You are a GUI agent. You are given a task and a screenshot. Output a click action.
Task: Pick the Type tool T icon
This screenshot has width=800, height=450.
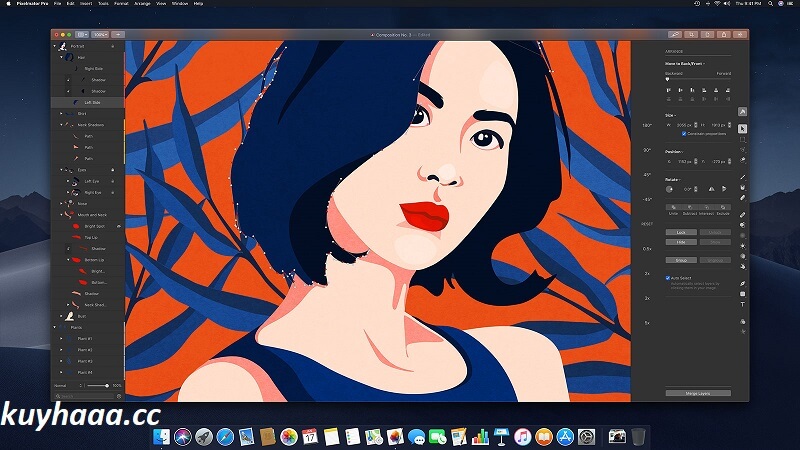click(x=742, y=305)
